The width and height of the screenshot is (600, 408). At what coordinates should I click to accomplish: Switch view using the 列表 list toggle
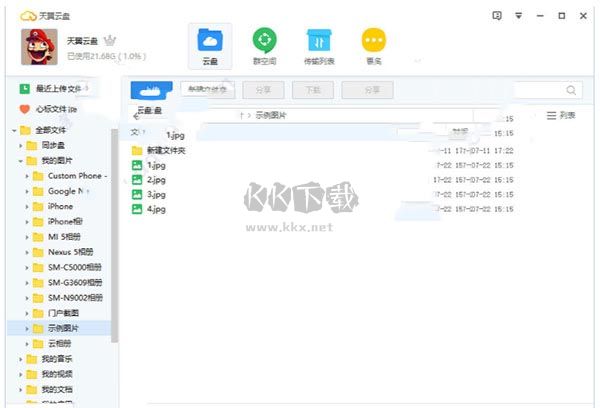click(561, 116)
